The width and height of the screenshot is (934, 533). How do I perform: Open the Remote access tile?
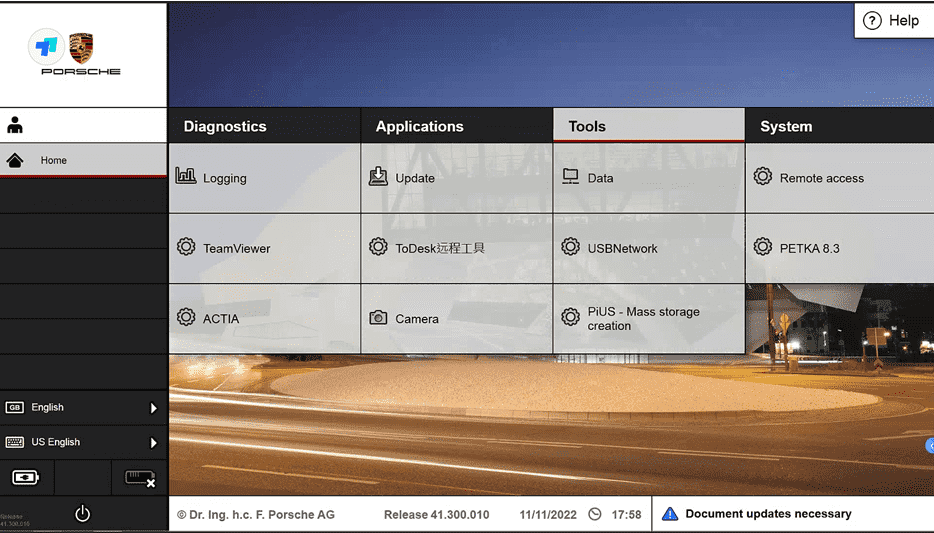[840, 177]
